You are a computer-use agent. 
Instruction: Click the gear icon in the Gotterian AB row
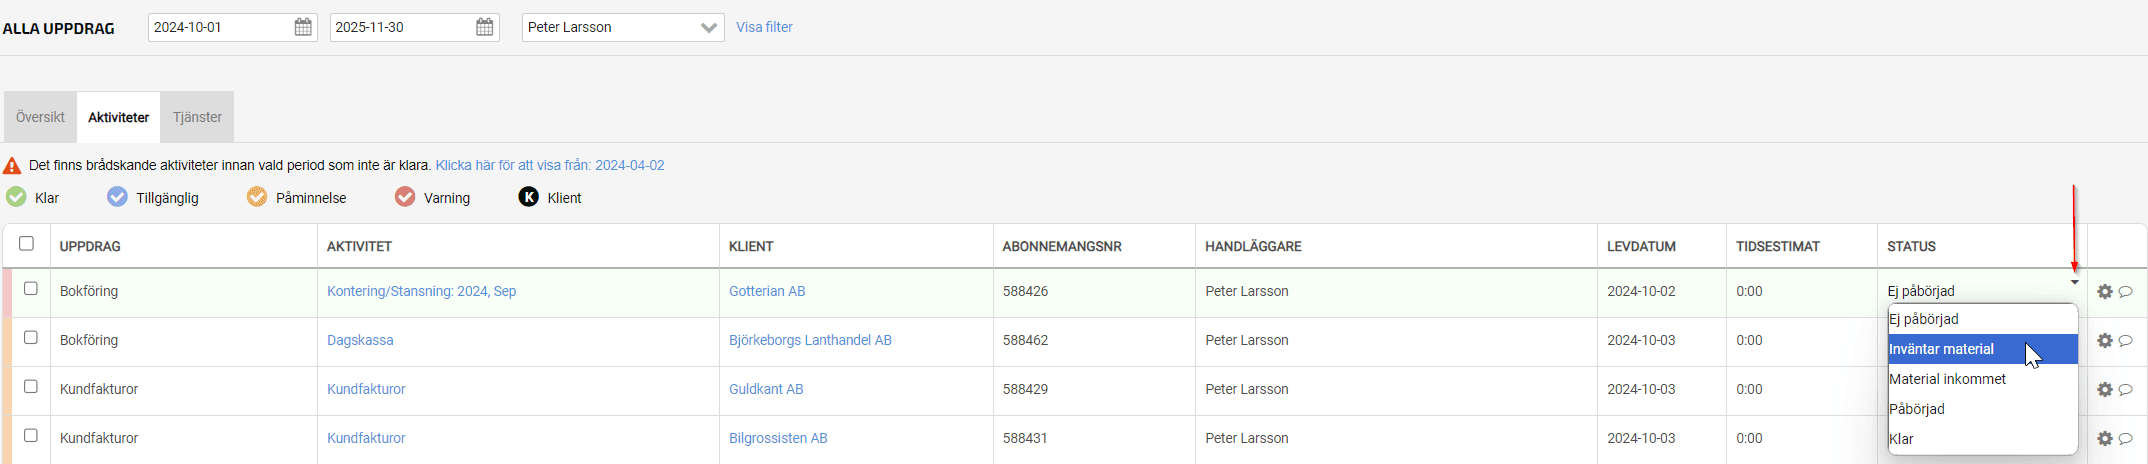tap(2105, 292)
